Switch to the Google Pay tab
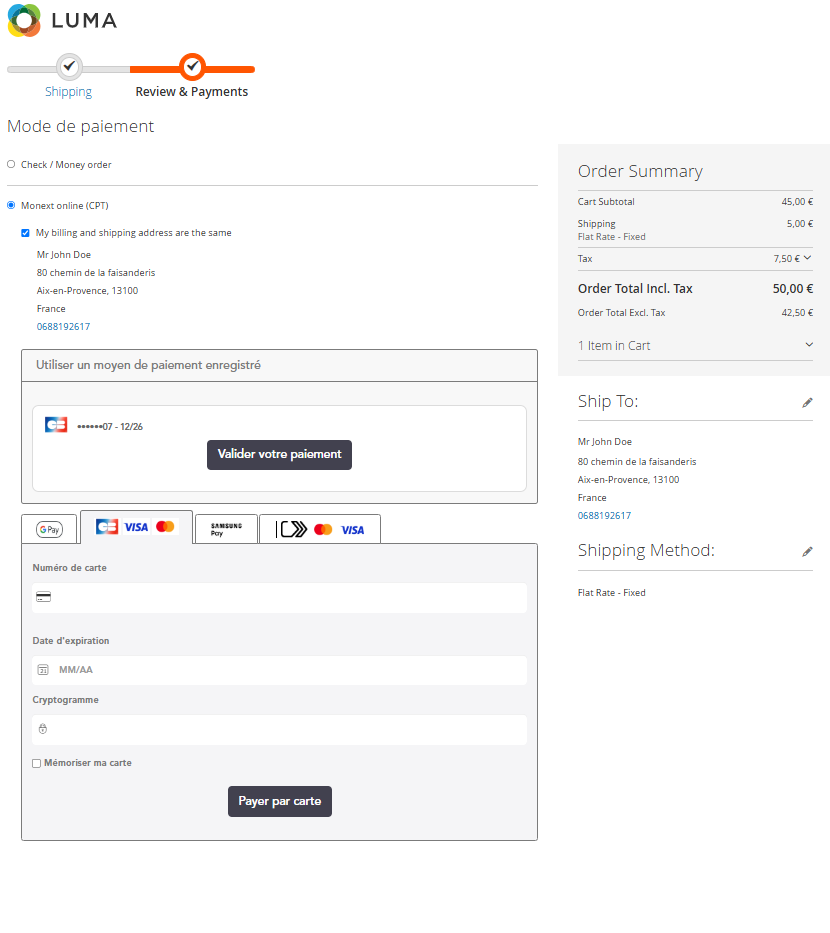830x933 pixels. [49, 529]
